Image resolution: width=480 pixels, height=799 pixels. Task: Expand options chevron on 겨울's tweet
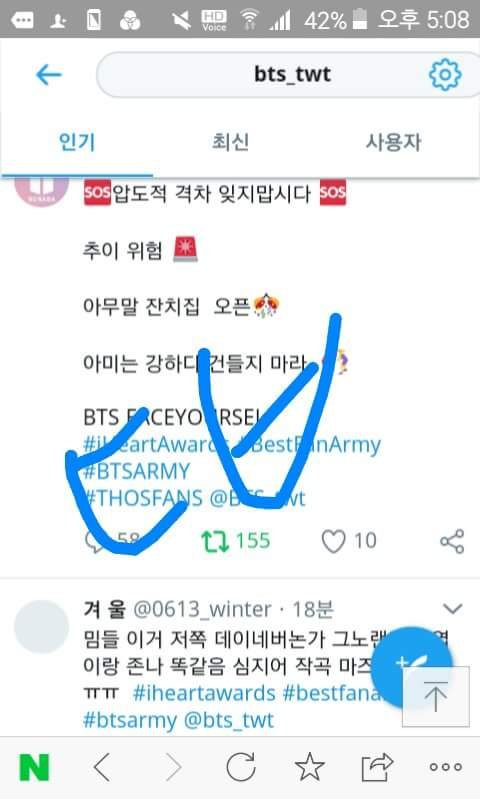[452, 608]
